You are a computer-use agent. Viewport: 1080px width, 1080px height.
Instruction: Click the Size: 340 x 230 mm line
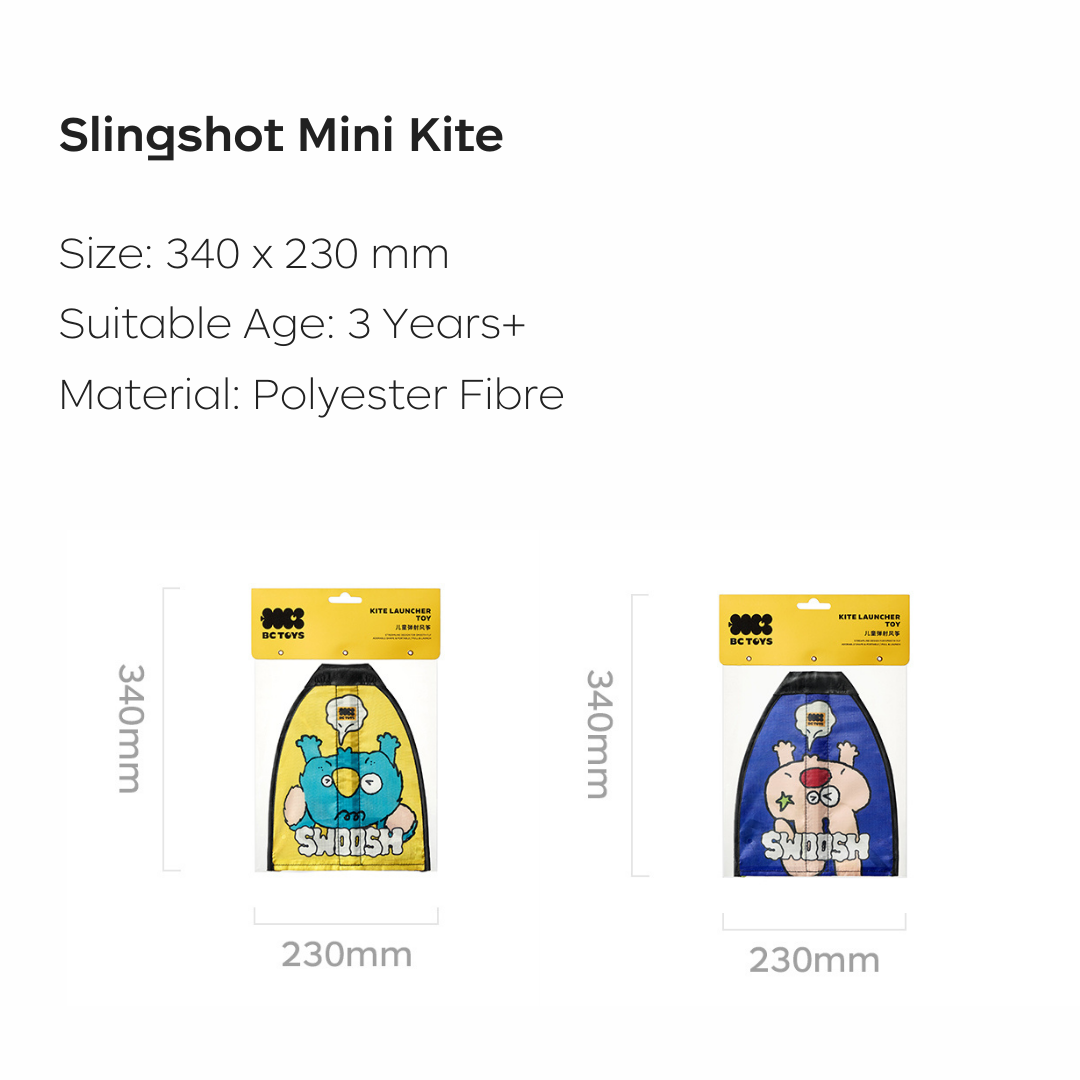[x=254, y=254]
